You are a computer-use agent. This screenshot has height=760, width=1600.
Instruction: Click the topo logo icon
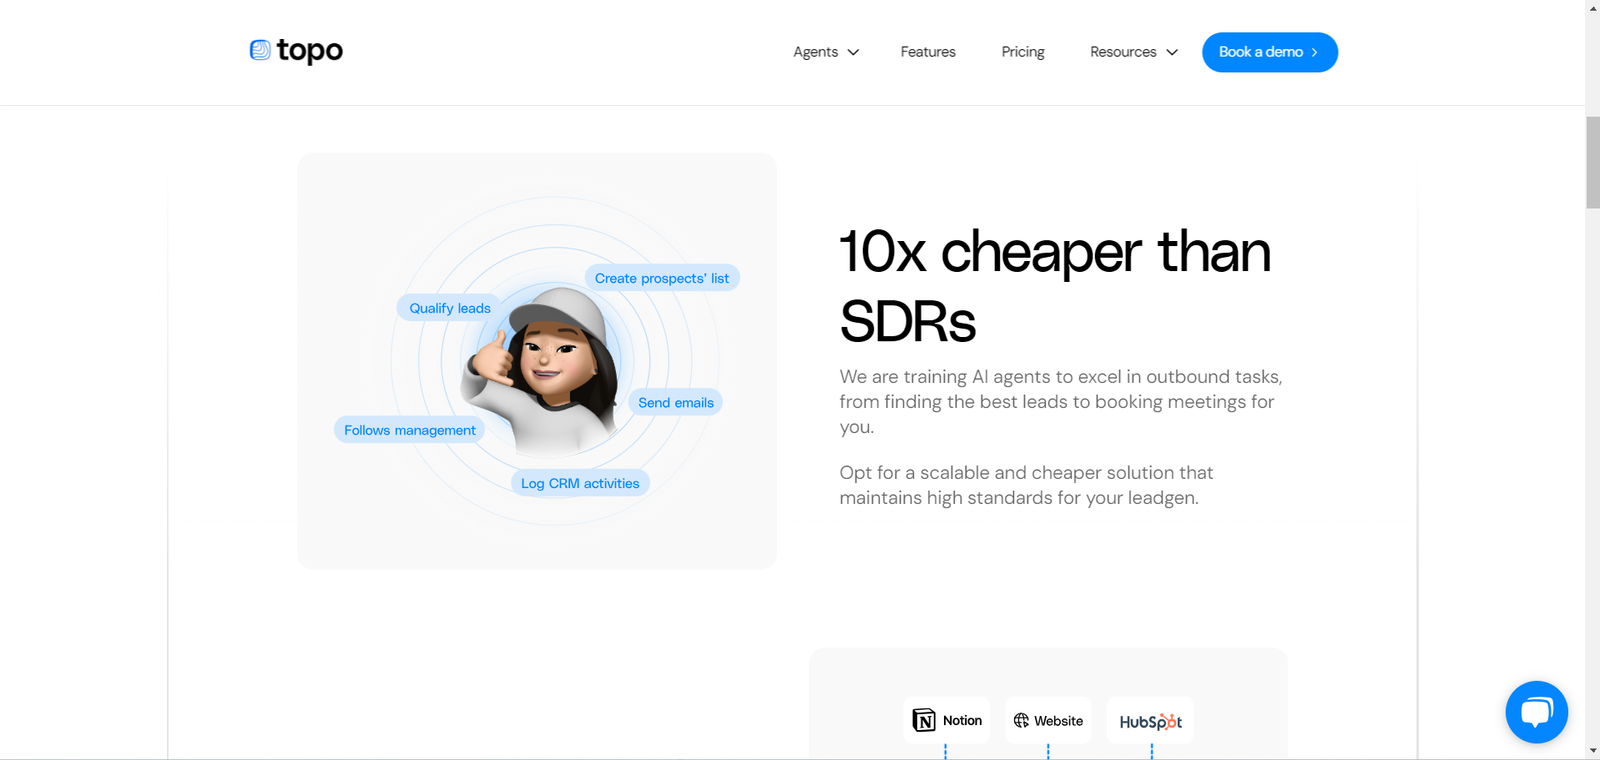click(260, 50)
